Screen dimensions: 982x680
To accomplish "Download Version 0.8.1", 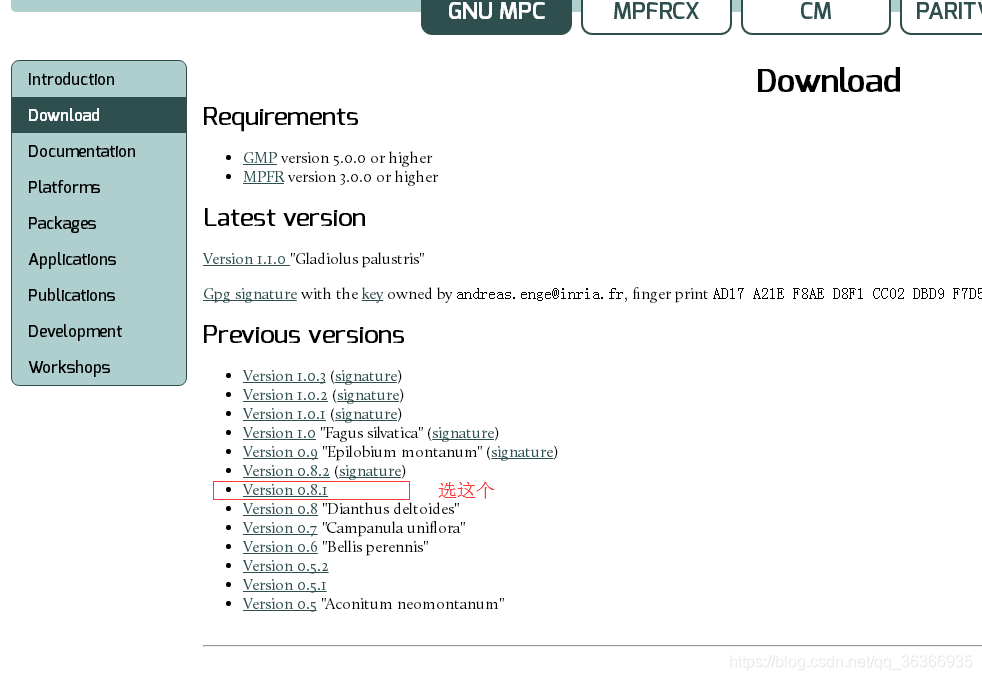I will point(285,490).
